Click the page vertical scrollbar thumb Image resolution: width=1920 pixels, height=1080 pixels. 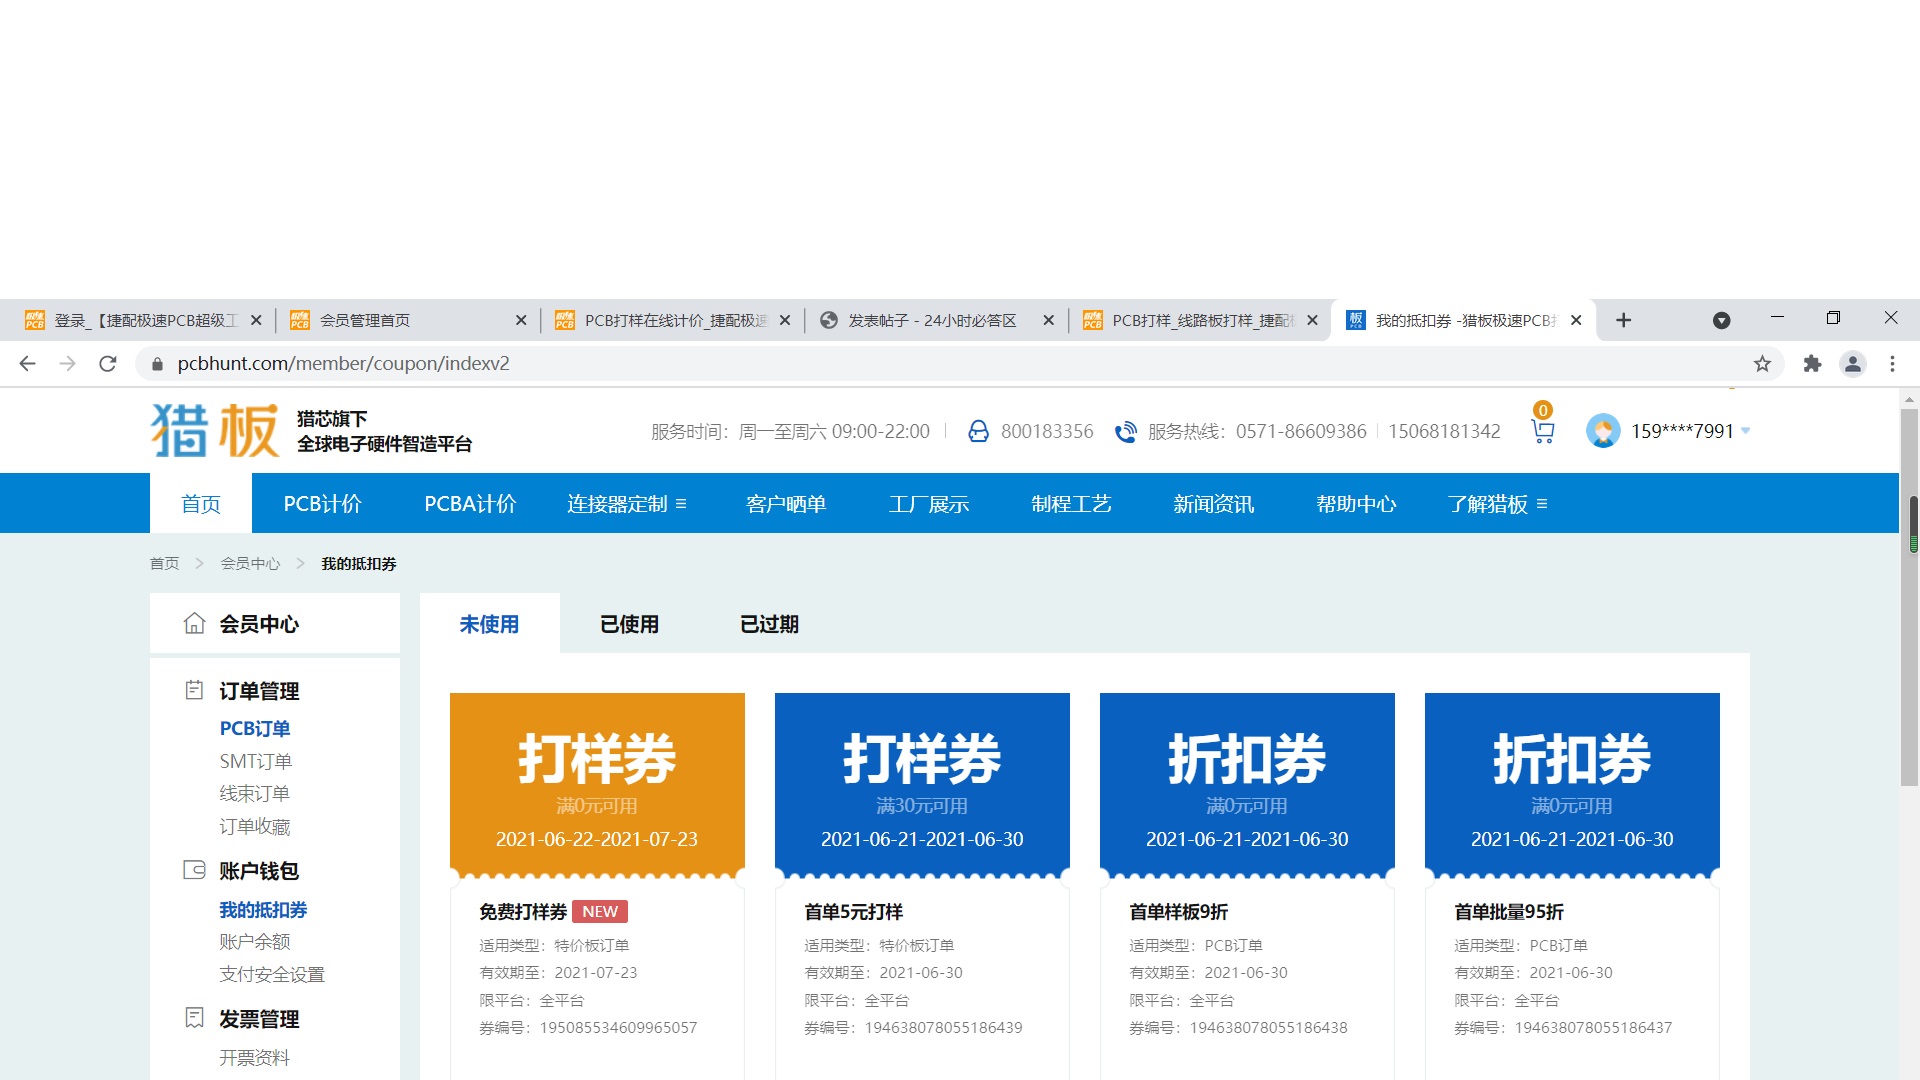click(1909, 597)
